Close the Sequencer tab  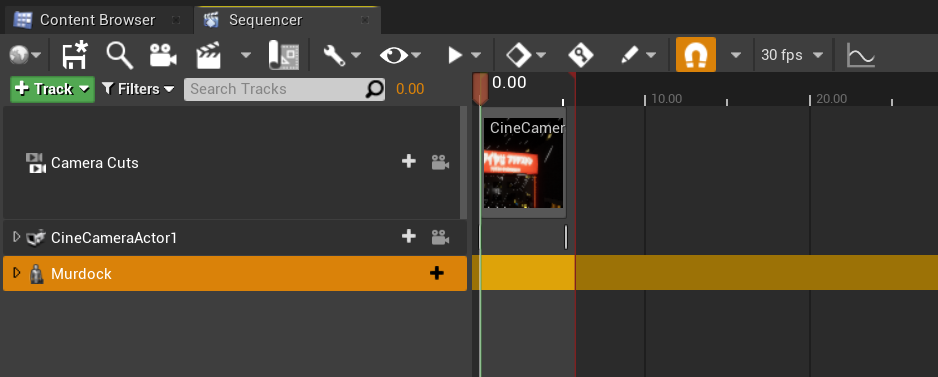[x=364, y=20]
